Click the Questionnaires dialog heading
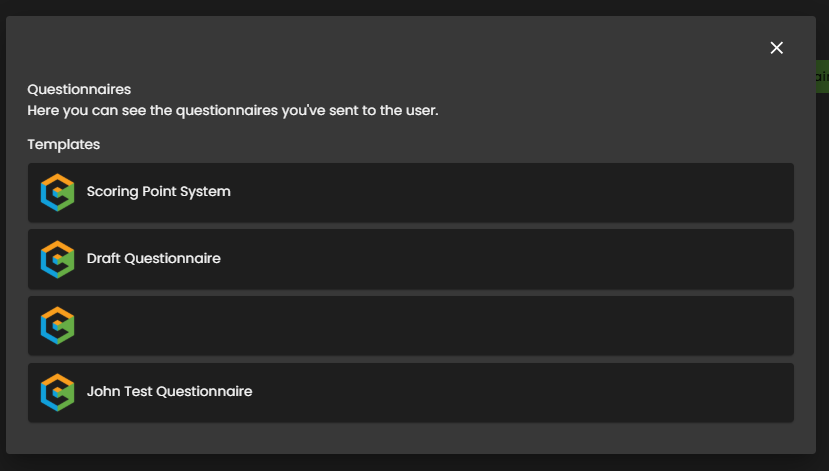Viewport: 829px width, 471px height. [x=79, y=89]
